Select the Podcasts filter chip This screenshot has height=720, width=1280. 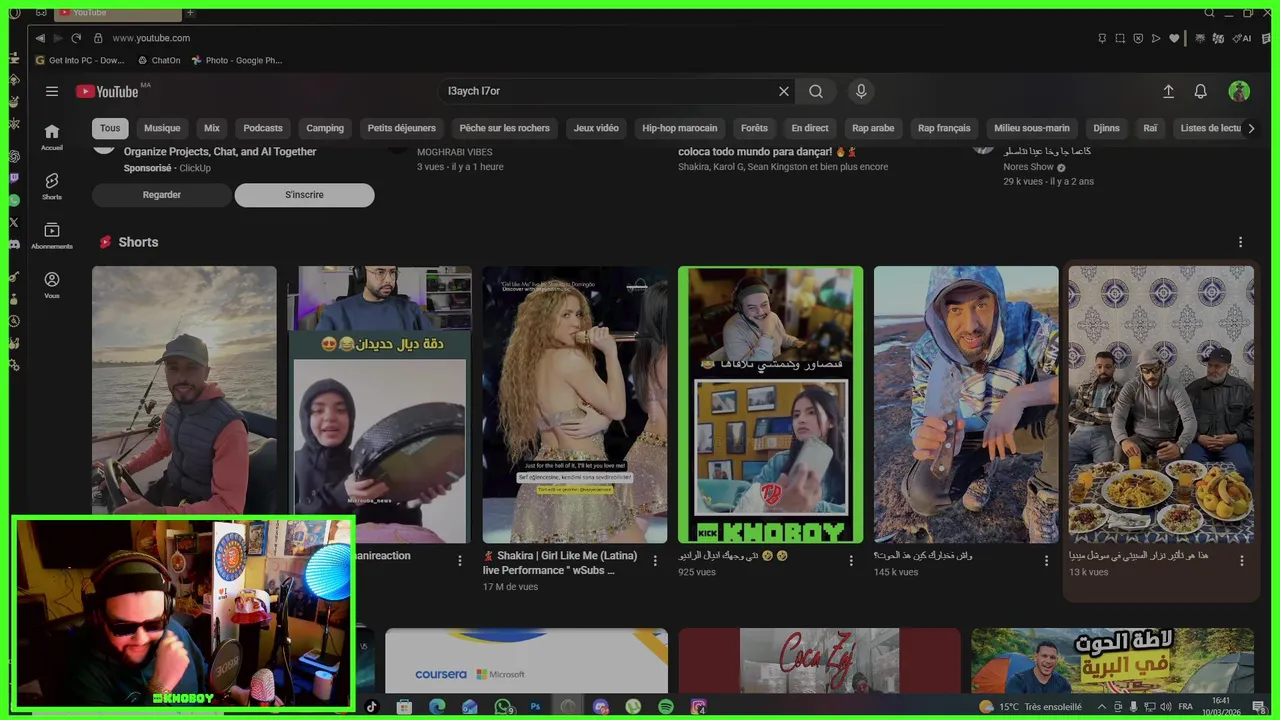[x=263, y=128]
